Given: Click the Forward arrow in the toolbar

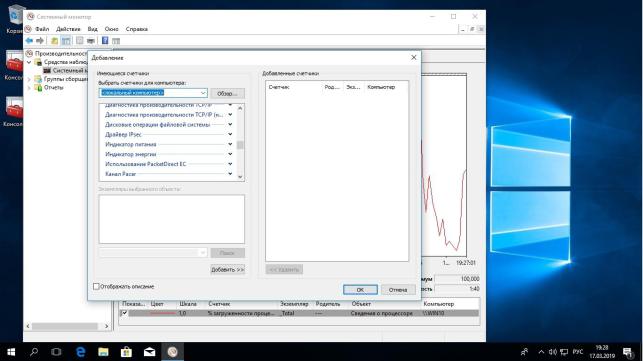Looking at the screenshot, I should click(40, 41).
